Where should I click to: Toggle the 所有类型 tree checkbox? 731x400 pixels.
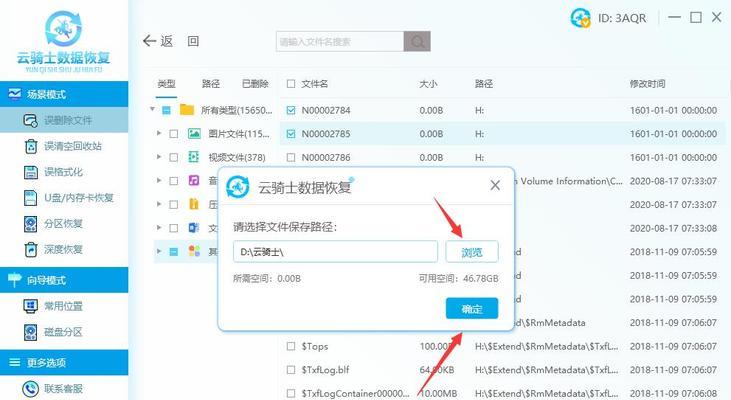pos(166,110)
